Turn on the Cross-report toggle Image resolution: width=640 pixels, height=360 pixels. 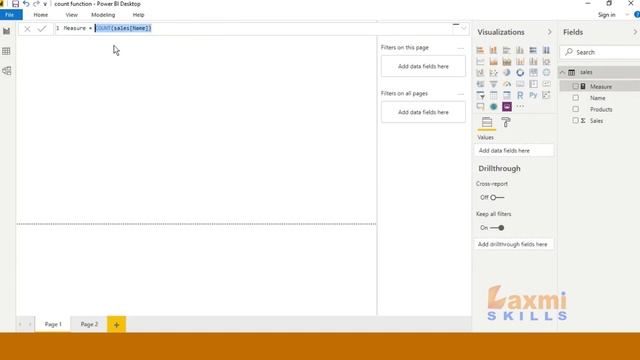click(497, 198)
